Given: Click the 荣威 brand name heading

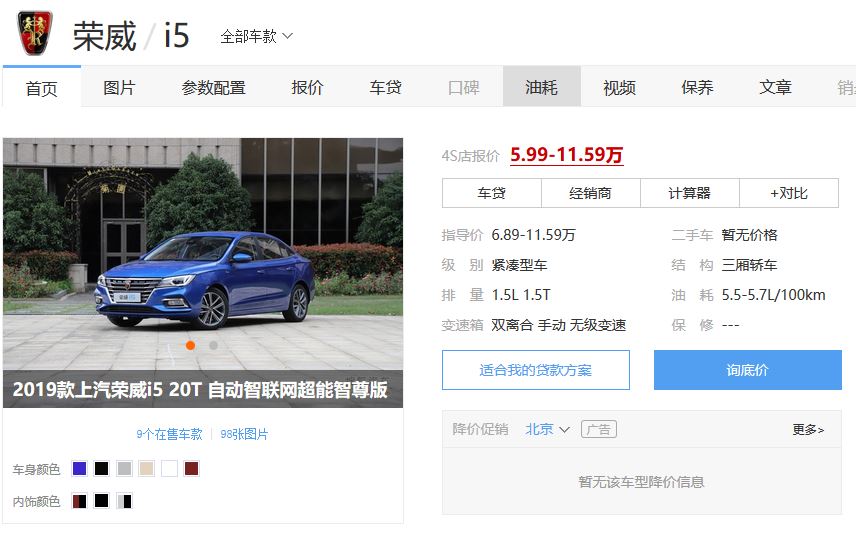Looking at the screenshot, I should [x=104, y=37].
